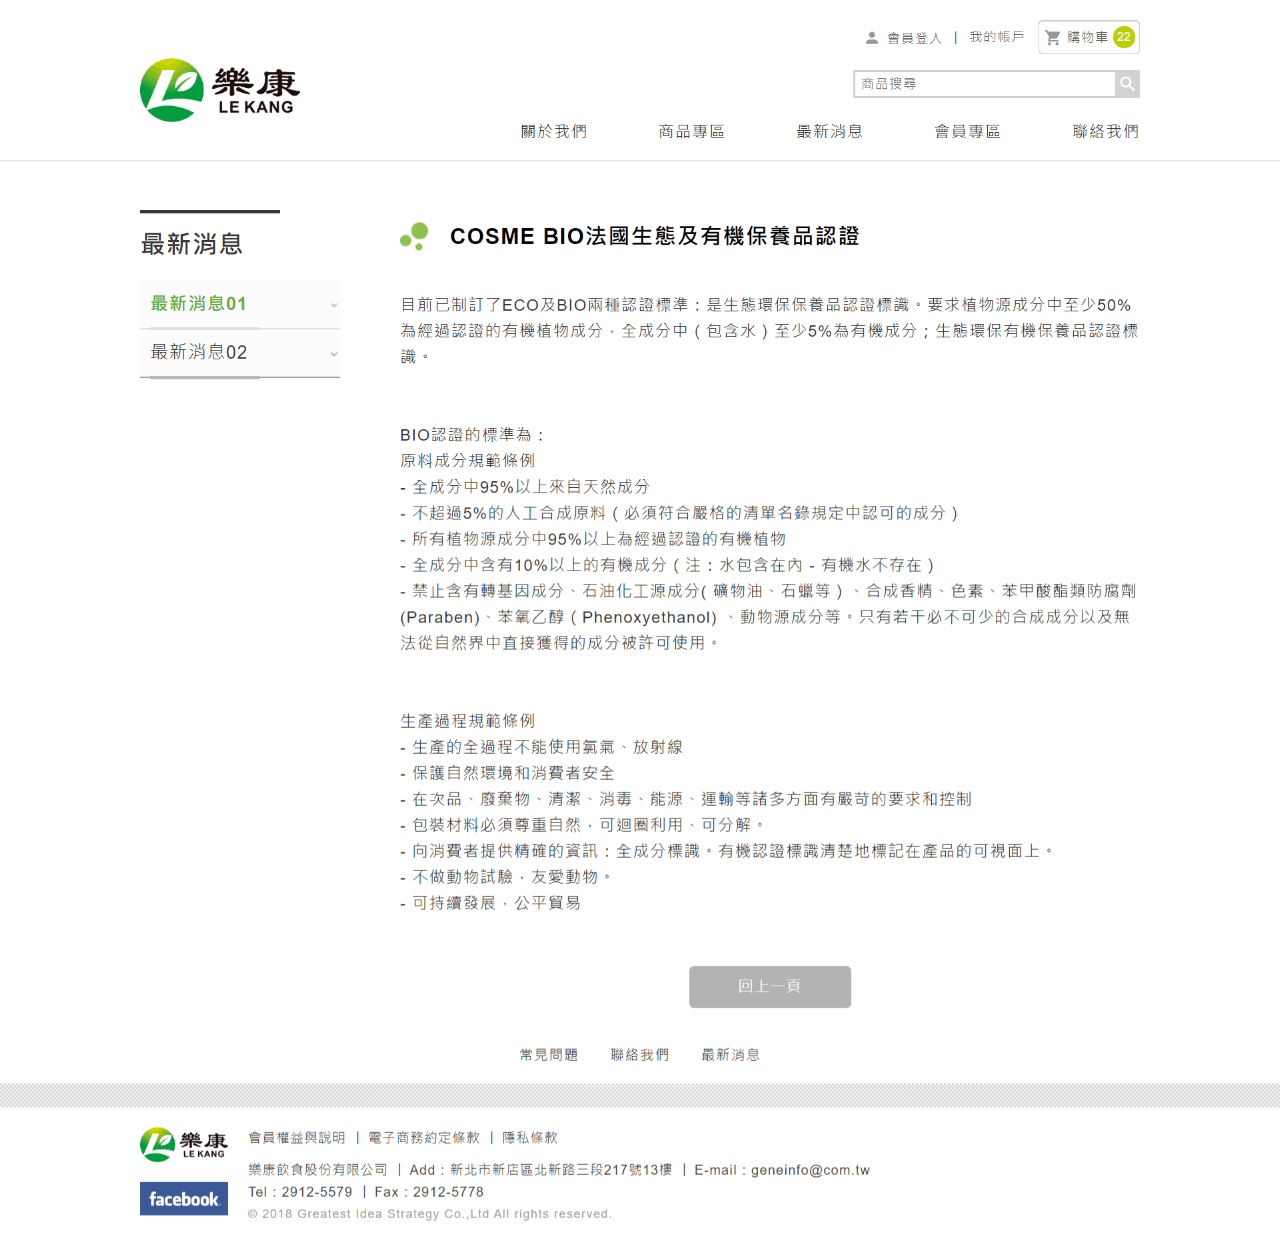Open the Facebook page button in footer
Image resolution: width=1280 pixels, height=1245 pixels.
184,1199
